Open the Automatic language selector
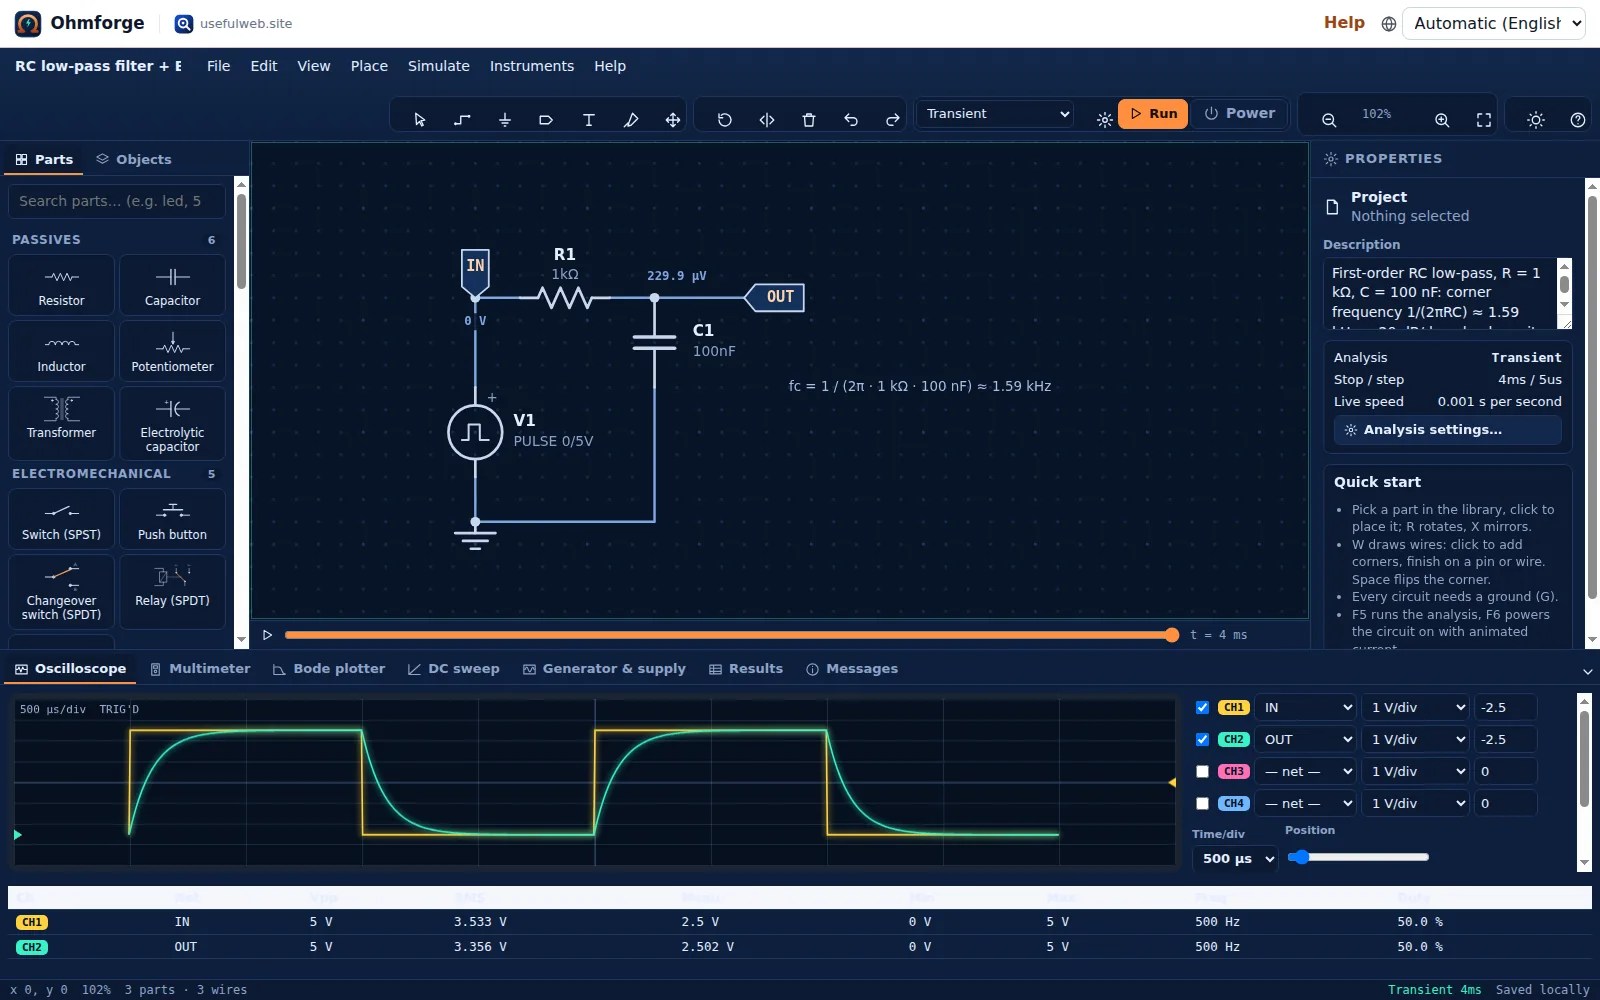 (1494, 23)
